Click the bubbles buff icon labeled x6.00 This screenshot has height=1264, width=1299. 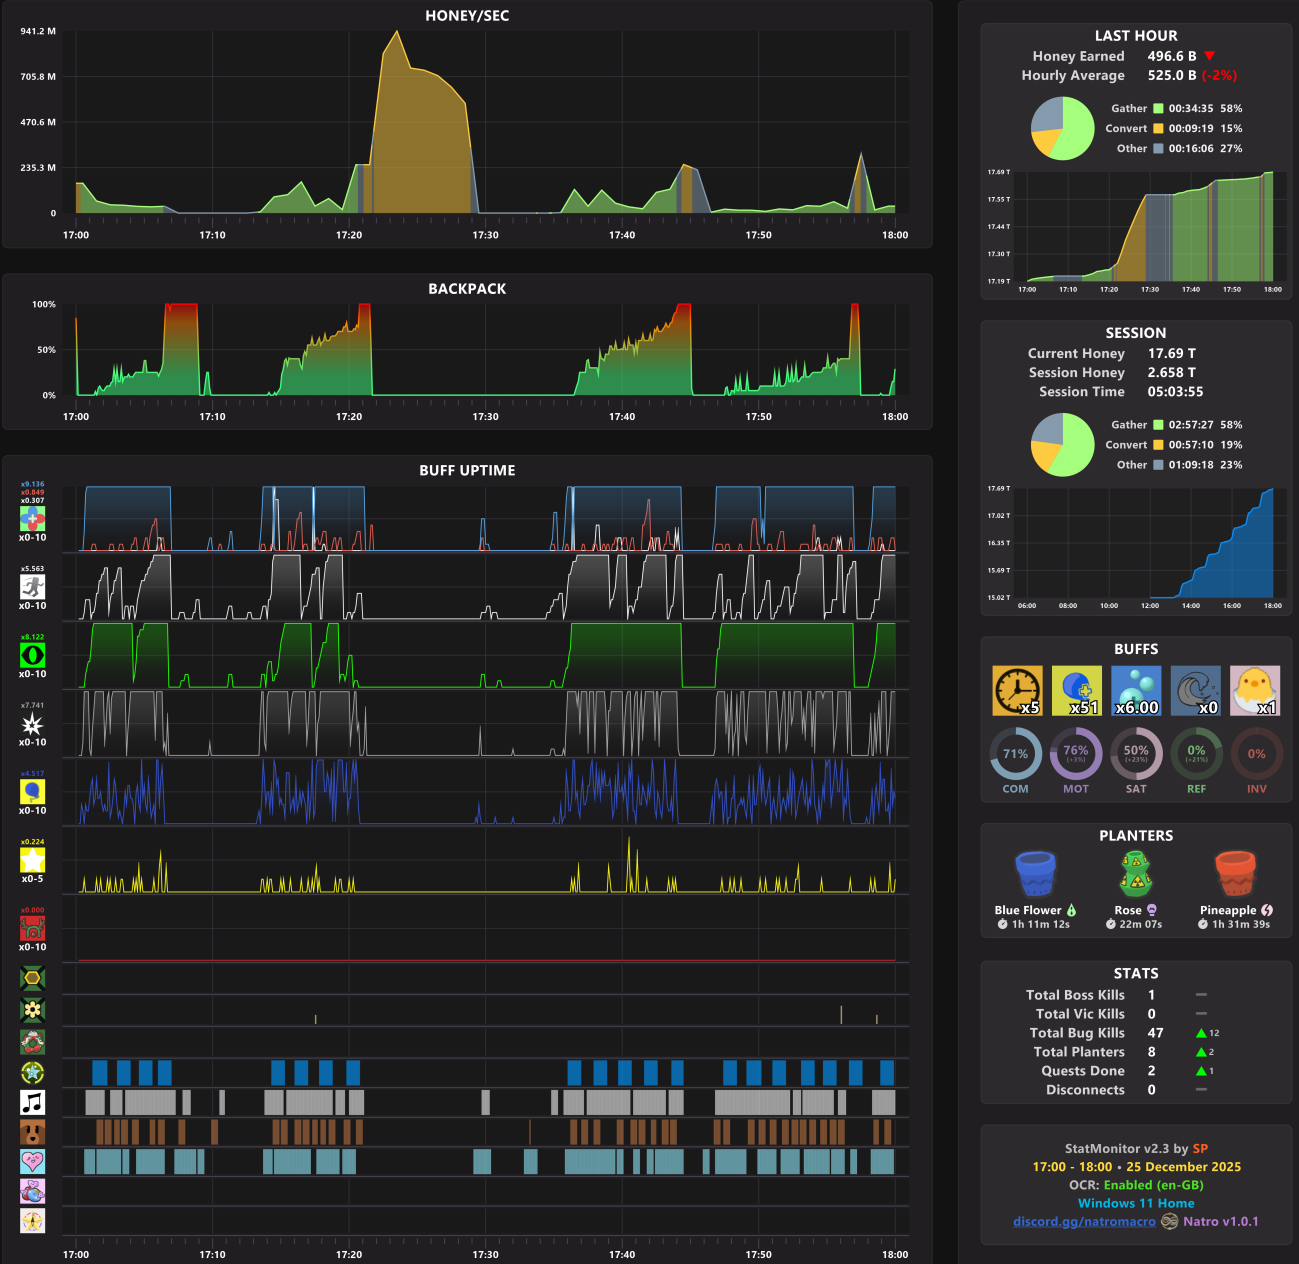point(1136,691)
